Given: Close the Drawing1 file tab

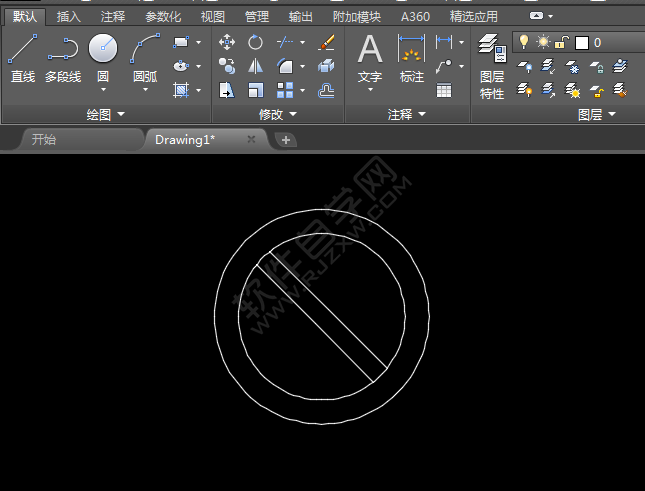Looking at the screenshot, I should pos(251,139).
